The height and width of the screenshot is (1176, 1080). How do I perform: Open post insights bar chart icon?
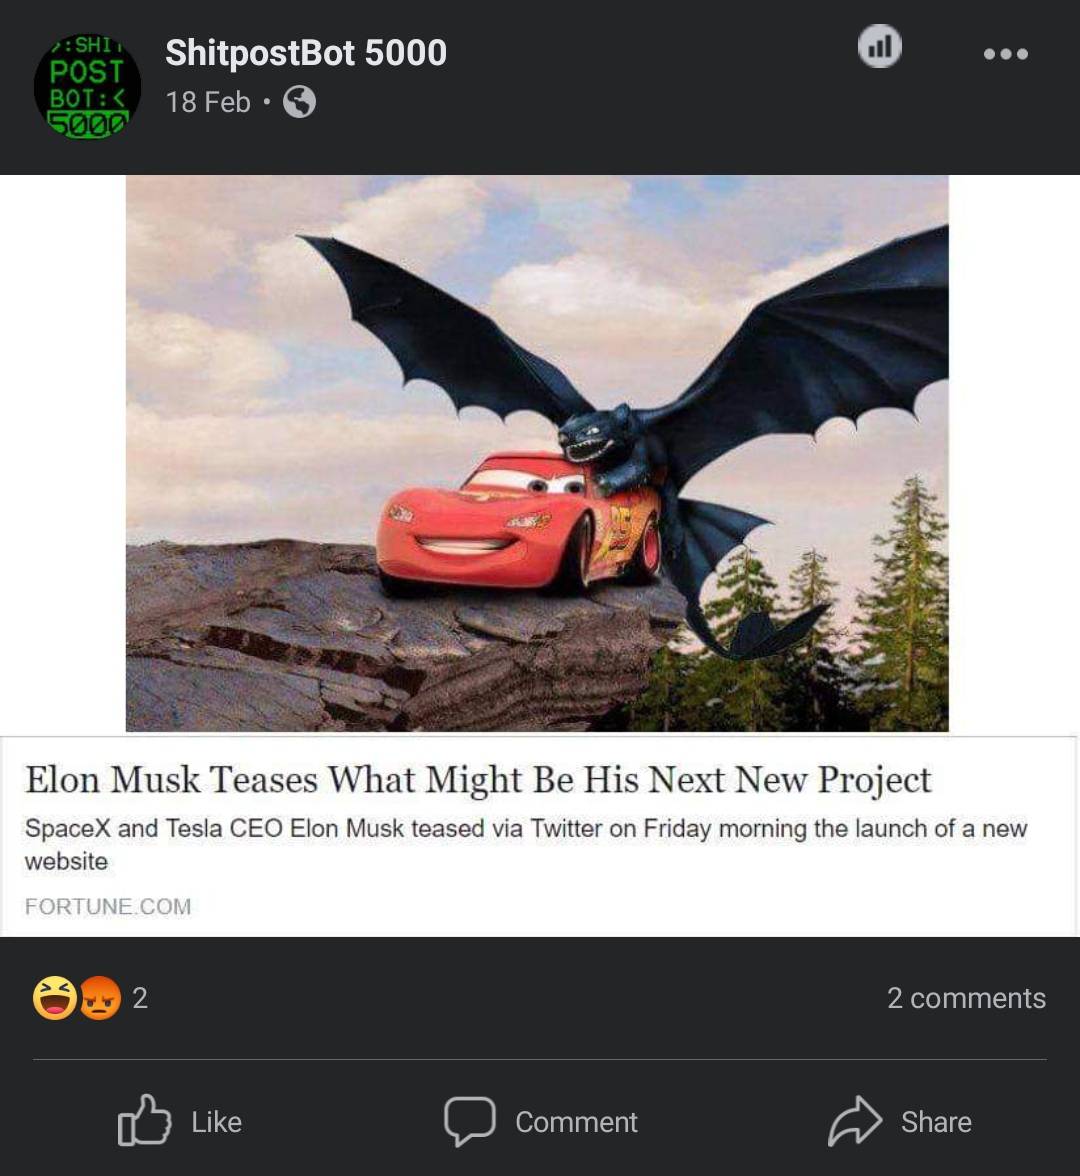click(x=879, y=46)
